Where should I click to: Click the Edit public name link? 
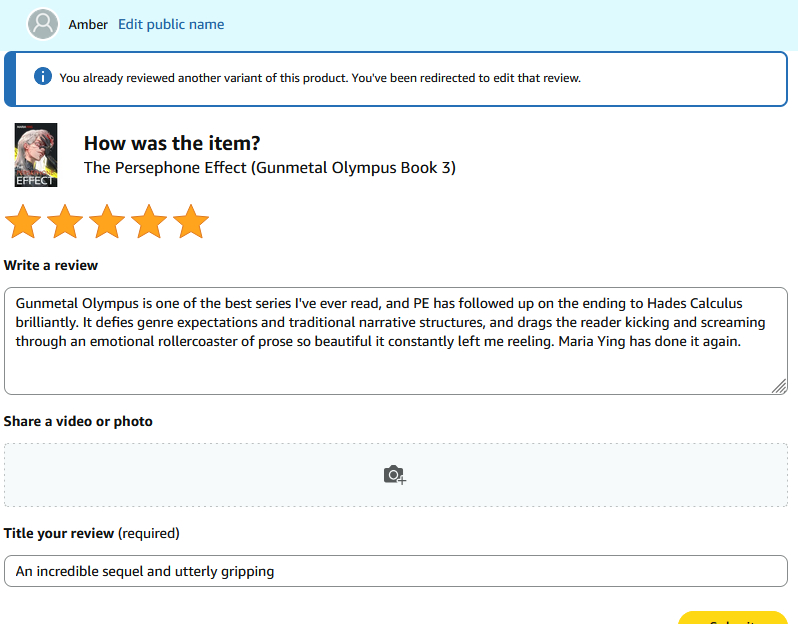pyautogui.click(x=171, y=24)
